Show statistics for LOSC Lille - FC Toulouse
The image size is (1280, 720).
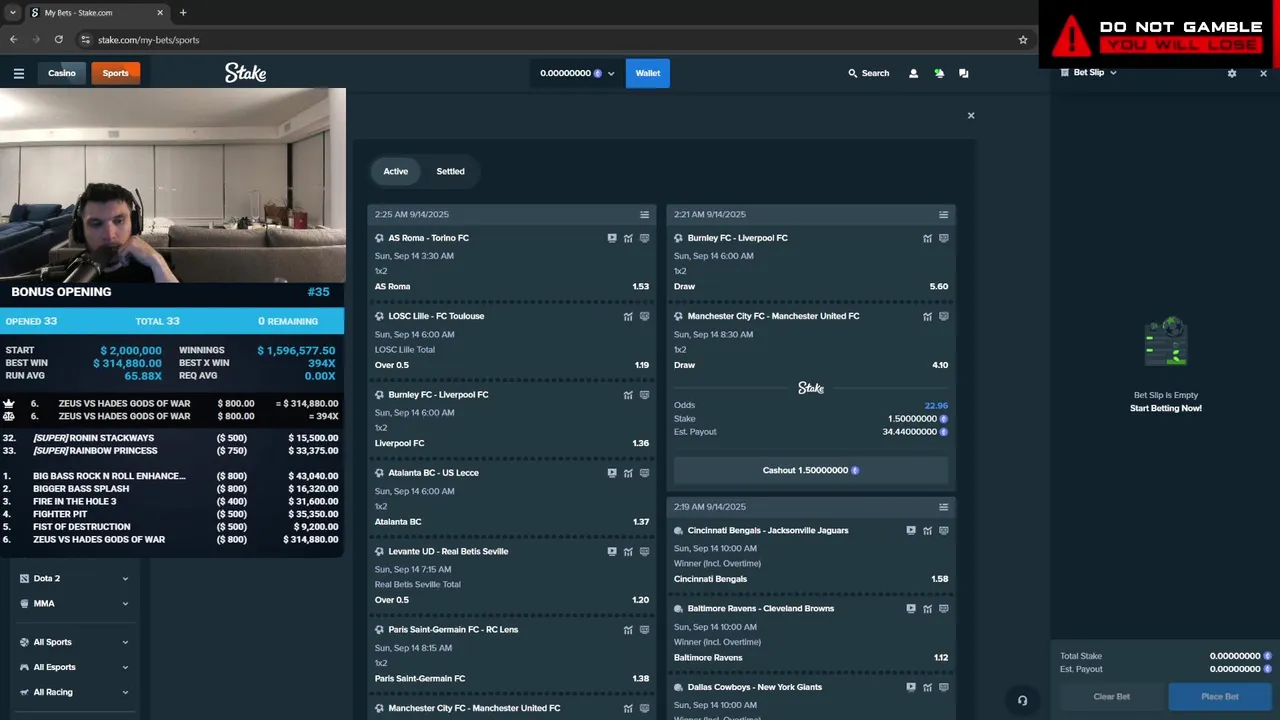coord(628,316)
